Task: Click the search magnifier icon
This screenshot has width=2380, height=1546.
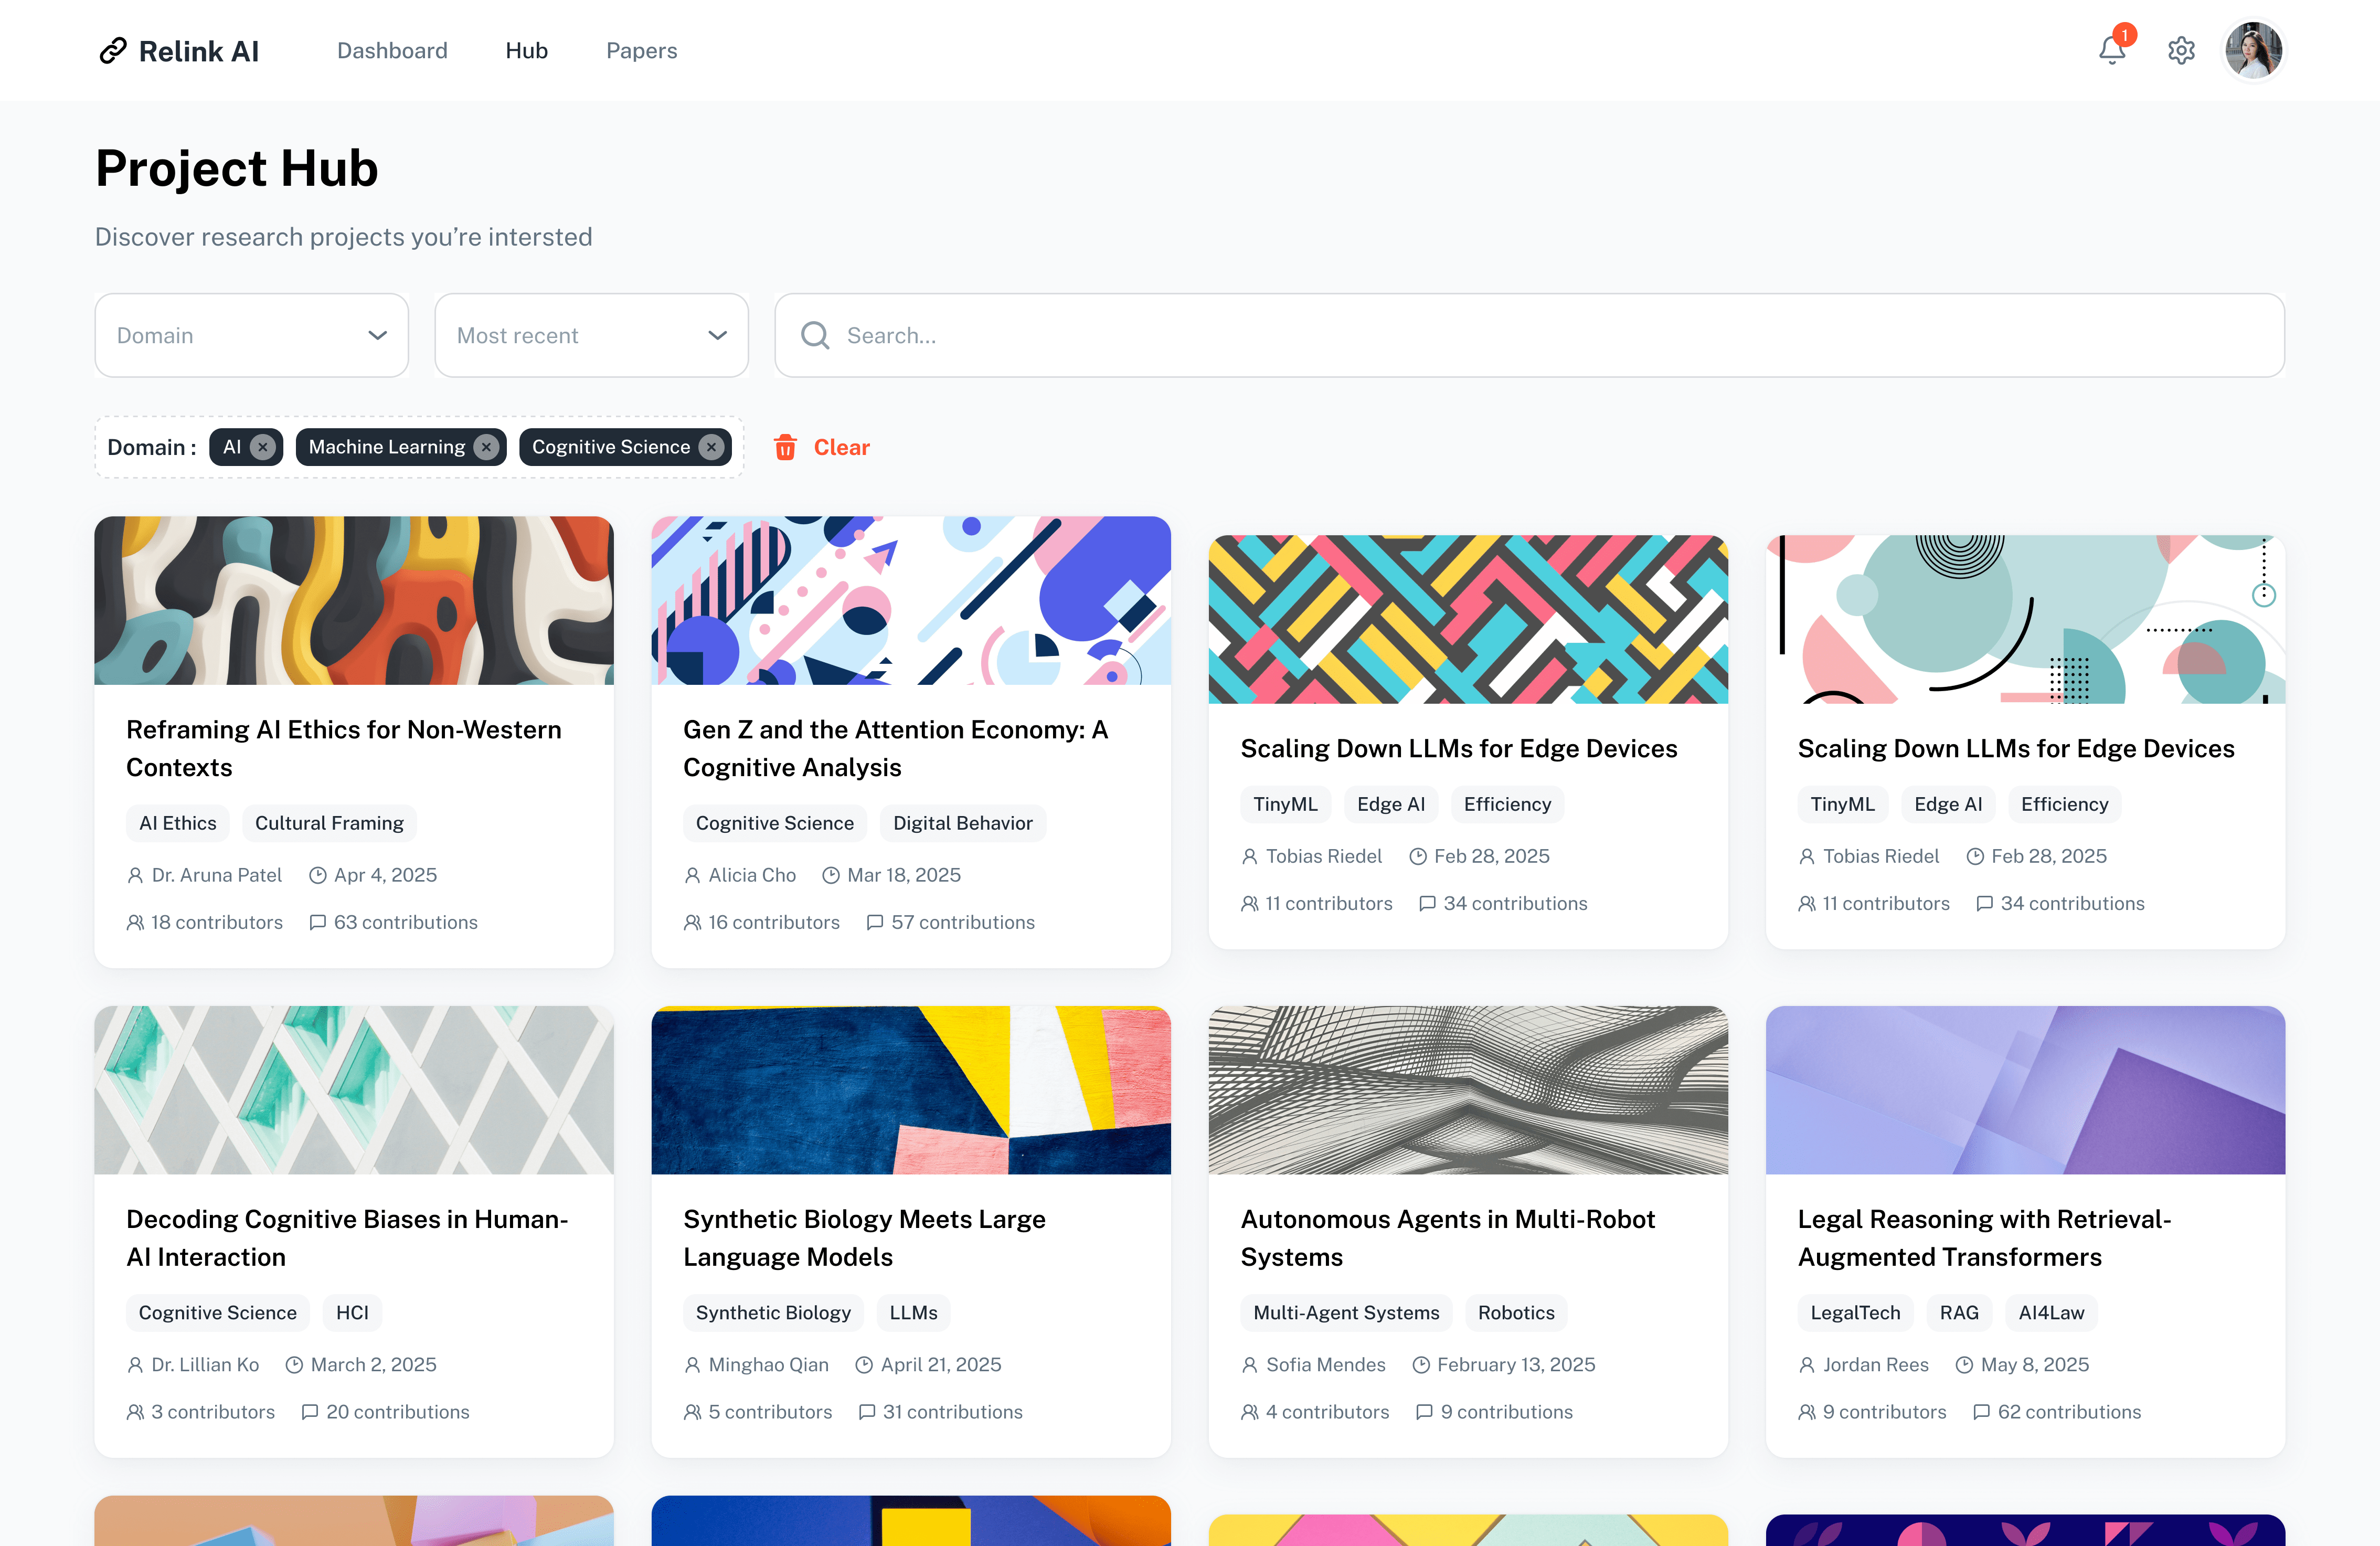Action: coord(815,335)
